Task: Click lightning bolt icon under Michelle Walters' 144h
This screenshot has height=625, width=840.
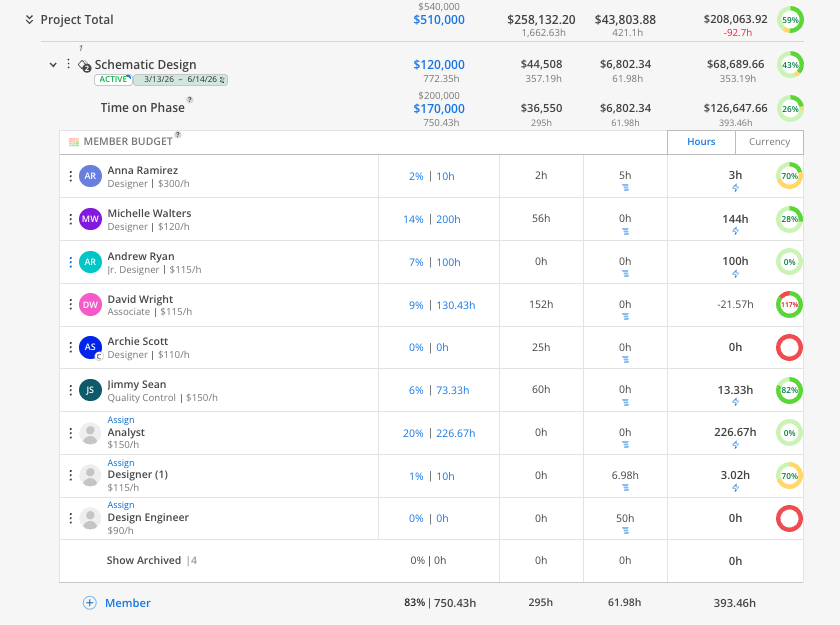Action: pyautogui.click(x=736, y=231)
